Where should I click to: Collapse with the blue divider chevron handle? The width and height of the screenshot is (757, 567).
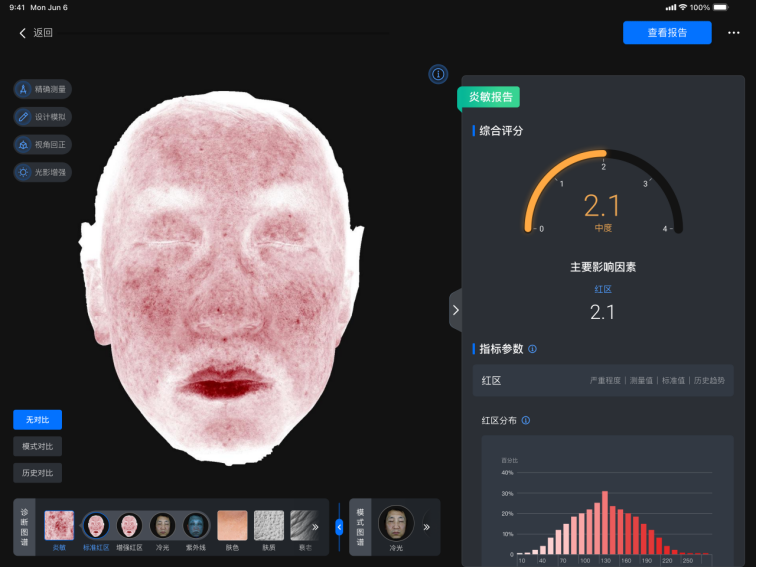339,527
